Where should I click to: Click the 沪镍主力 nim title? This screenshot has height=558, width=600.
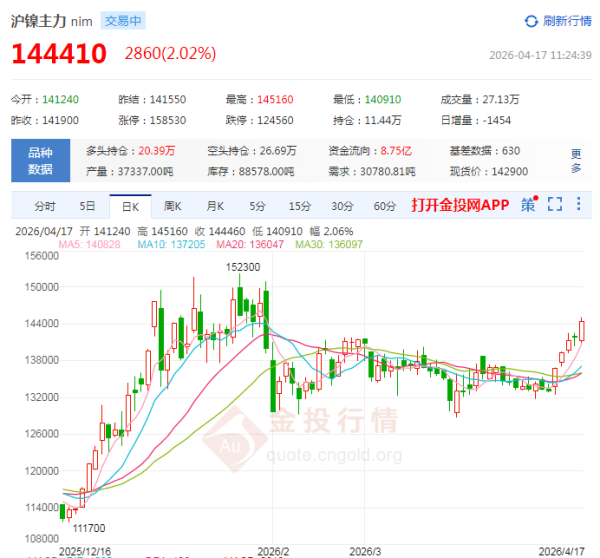pos(52,21)
